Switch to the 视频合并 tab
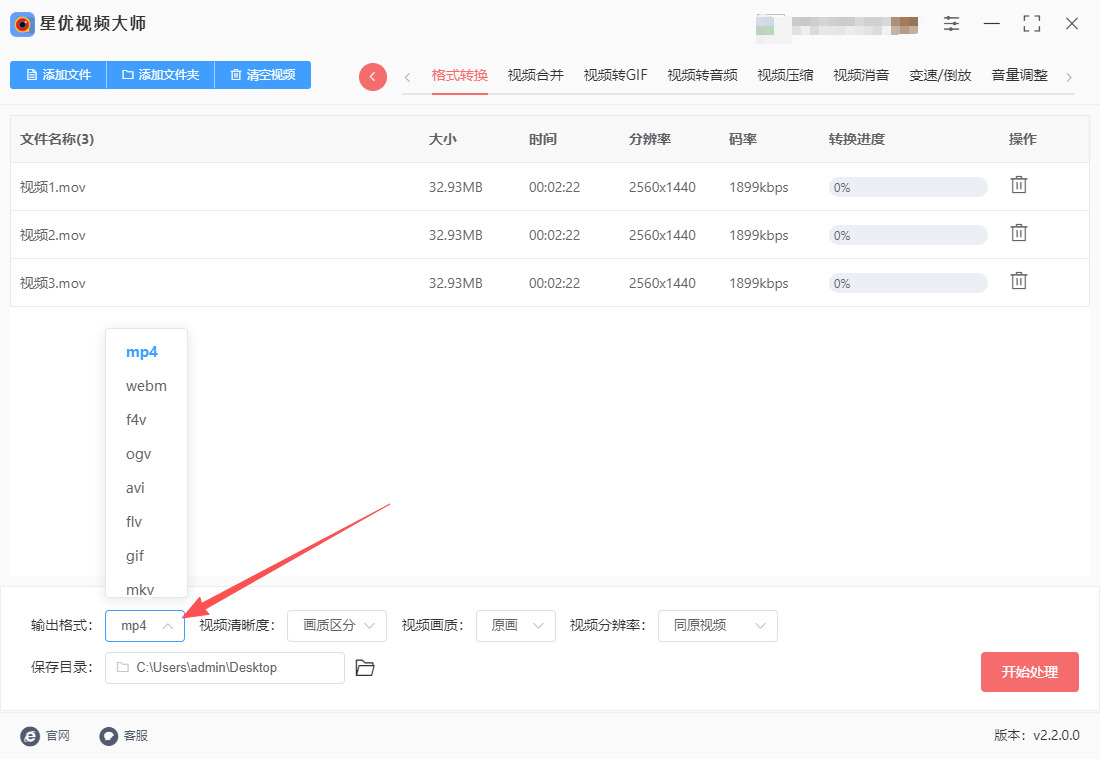This screenshot has width=1100, height=760. pos(535,75)
